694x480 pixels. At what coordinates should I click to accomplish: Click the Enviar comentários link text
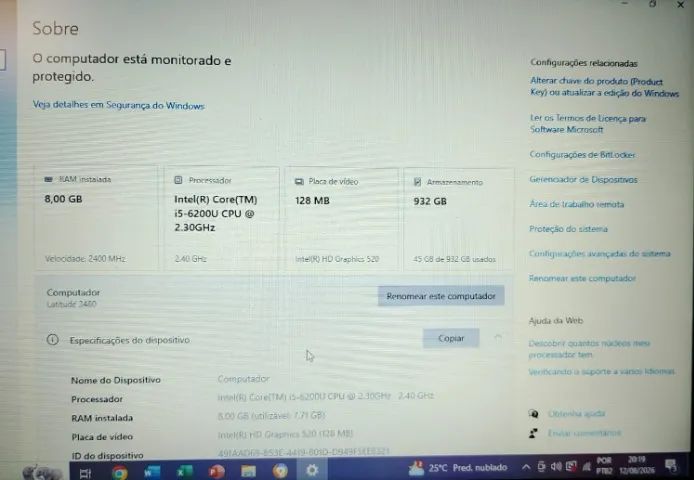[x=584, y=433]
